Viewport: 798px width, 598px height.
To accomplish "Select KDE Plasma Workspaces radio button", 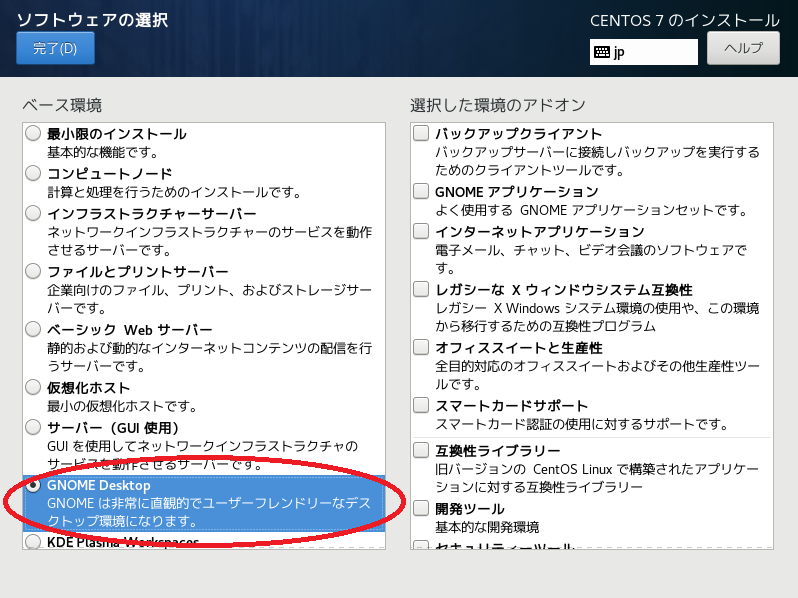I will 33,541.
